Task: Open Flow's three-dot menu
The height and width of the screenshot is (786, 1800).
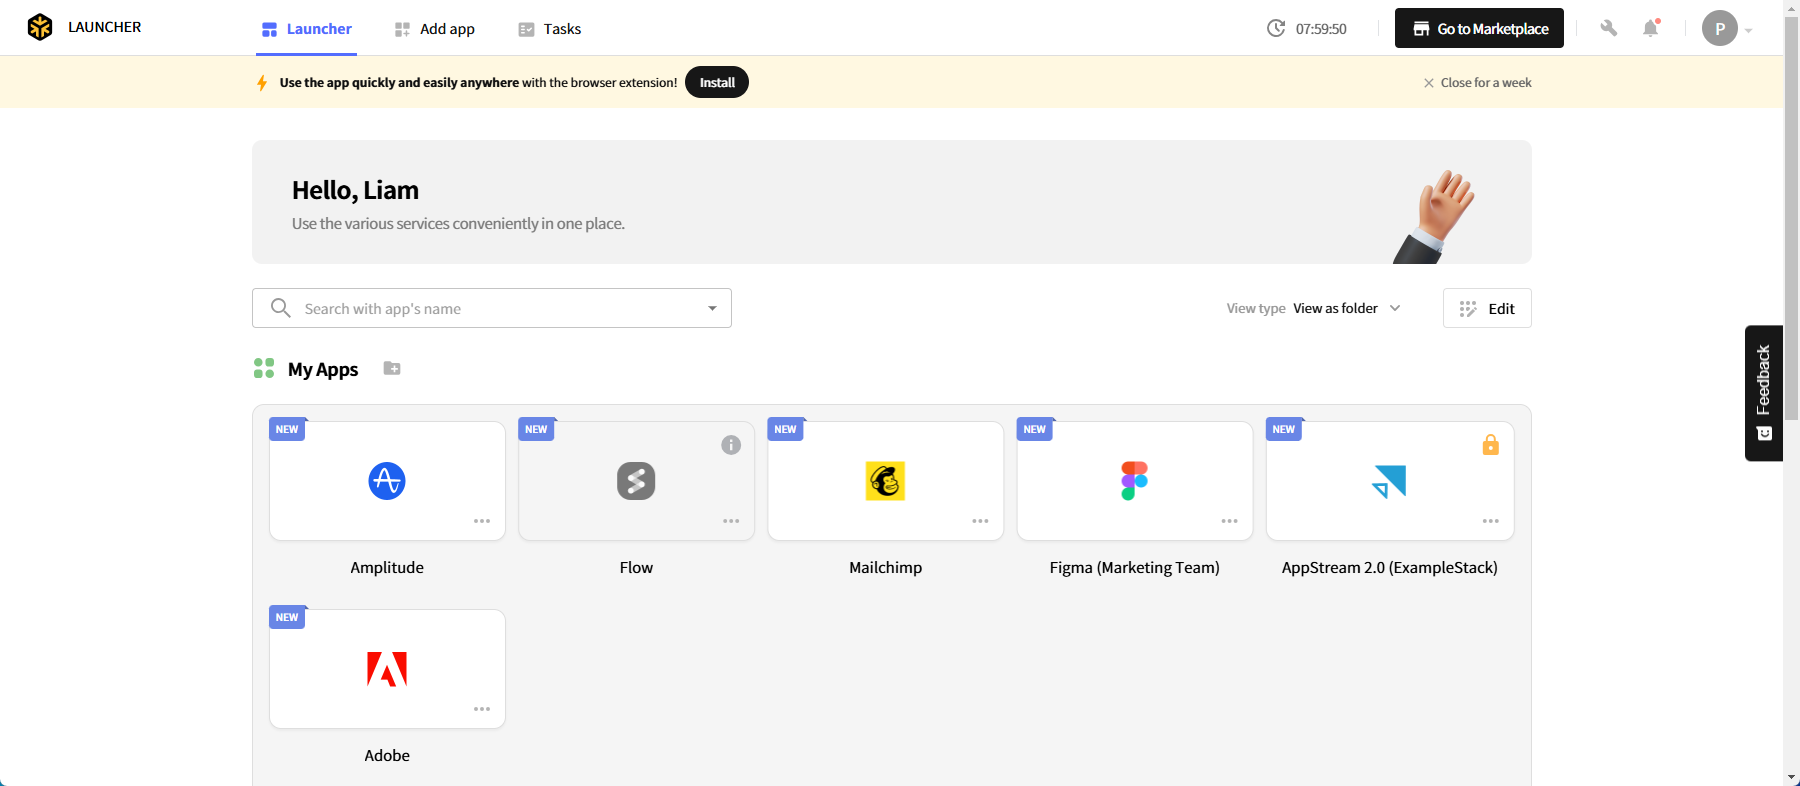Action: (731, 521)
